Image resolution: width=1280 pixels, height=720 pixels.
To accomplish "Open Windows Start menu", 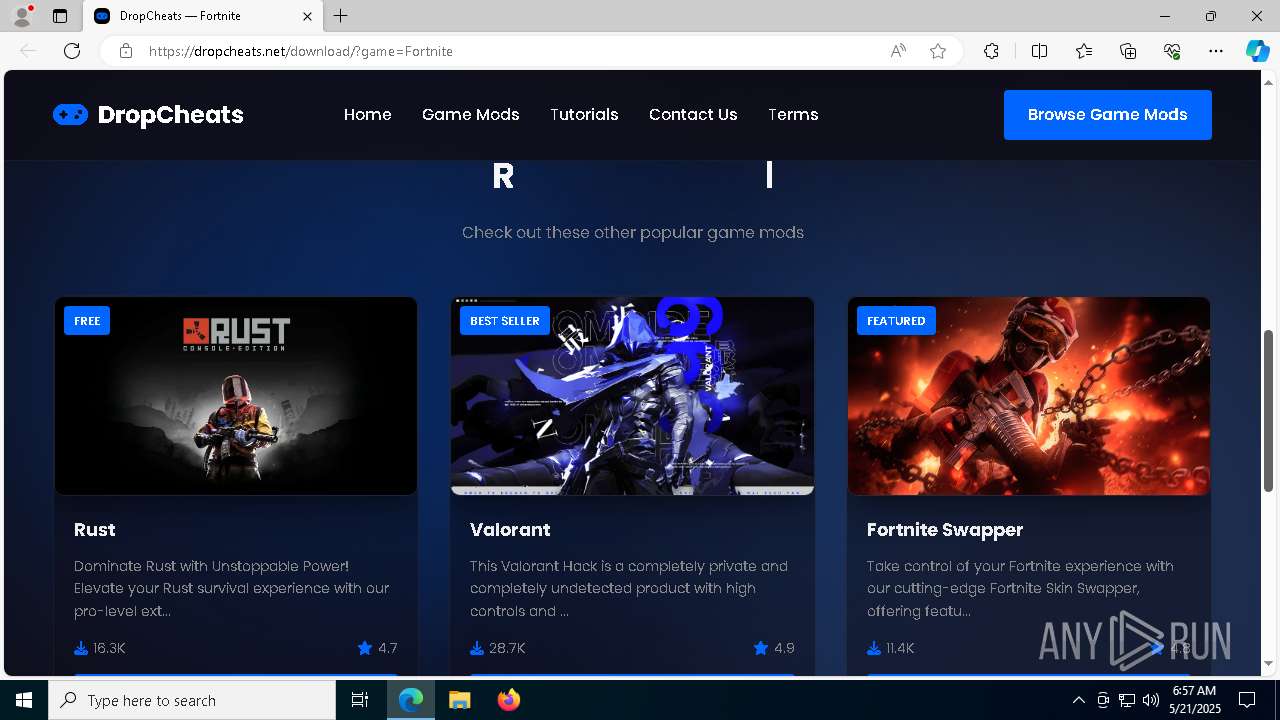I will [24, 700].
